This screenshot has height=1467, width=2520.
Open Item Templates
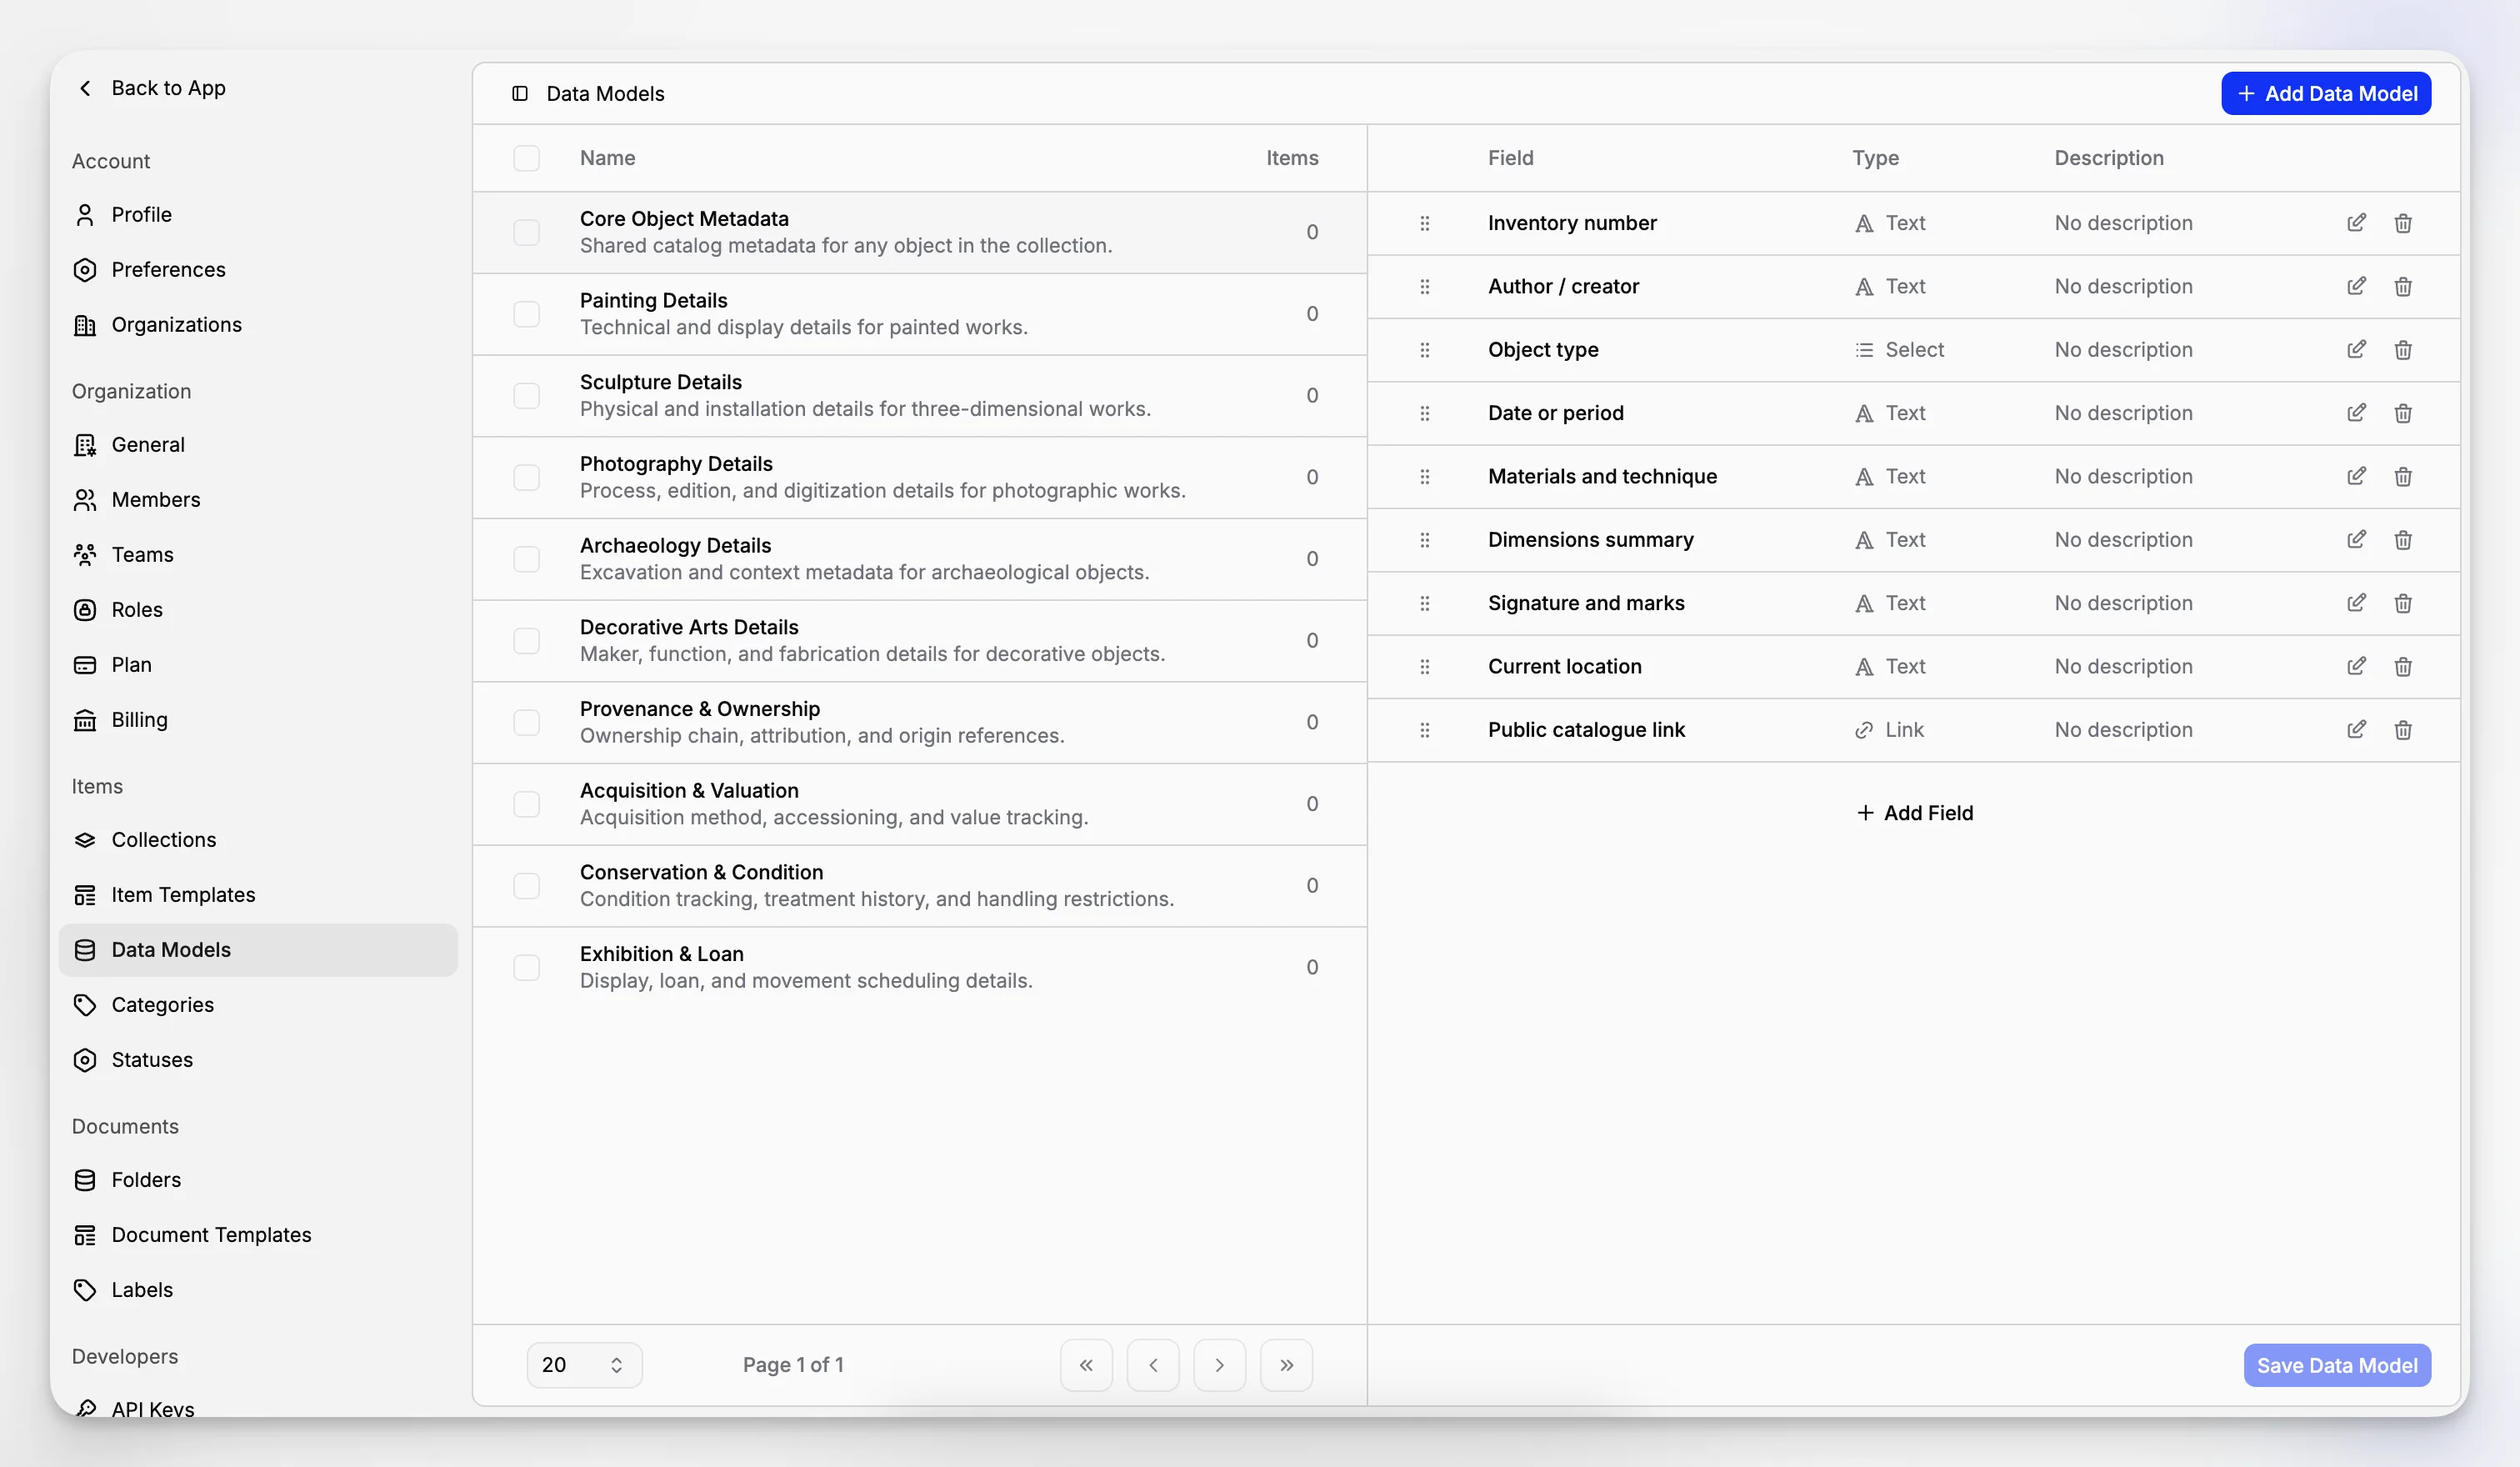[x=258, y=894]
